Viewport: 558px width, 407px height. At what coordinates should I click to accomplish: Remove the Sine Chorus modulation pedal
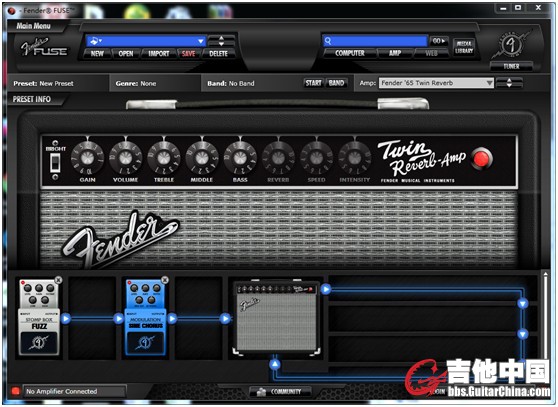tap(165, 280)
